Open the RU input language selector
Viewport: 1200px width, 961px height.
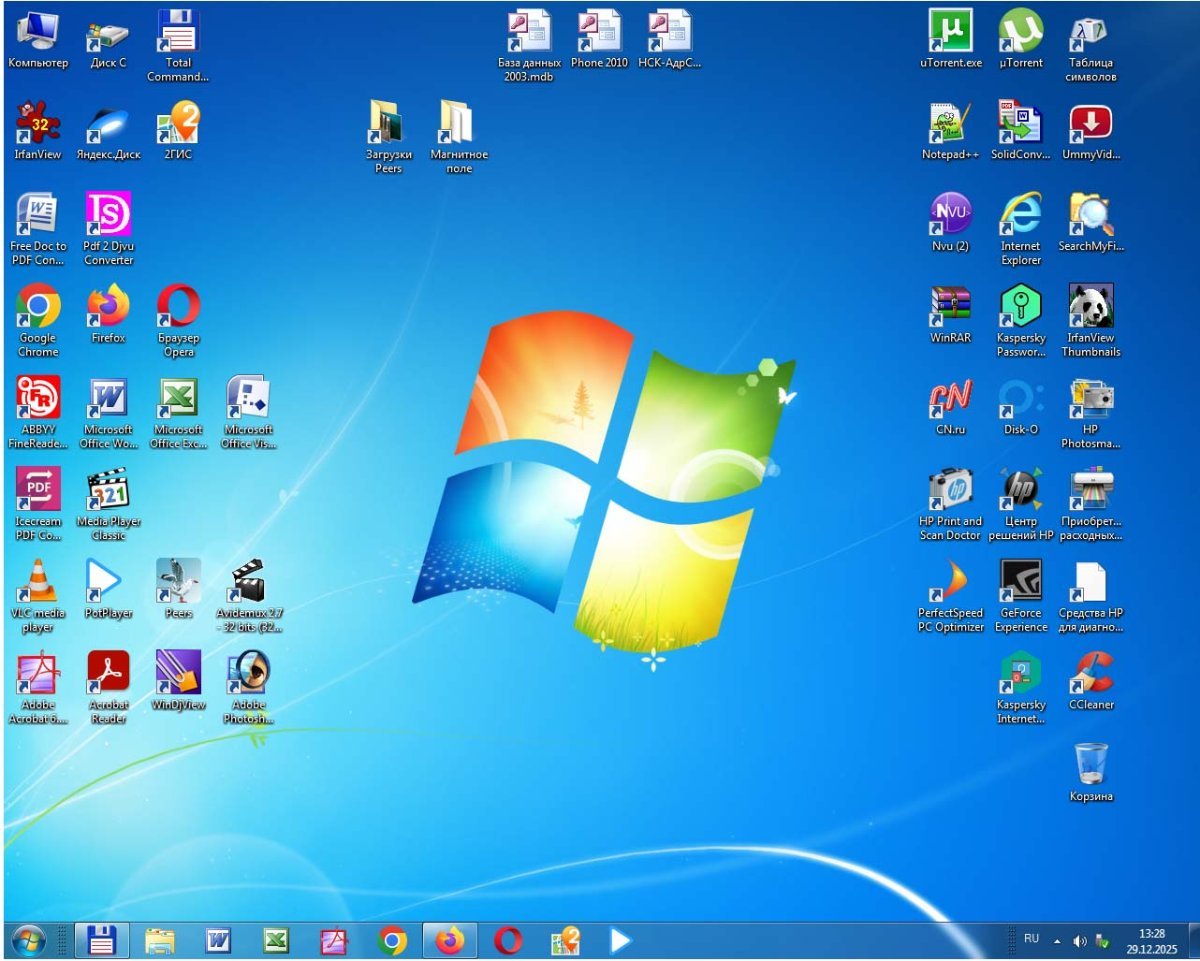1031,939
